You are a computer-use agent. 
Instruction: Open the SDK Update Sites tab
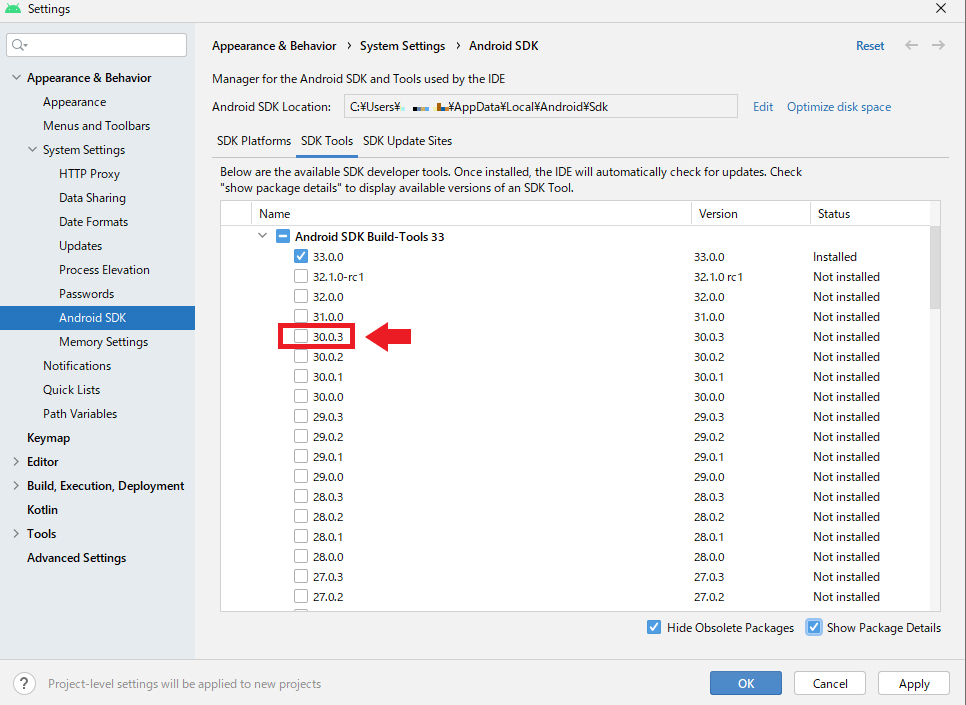pyautogui.click(x=407, y=141)
